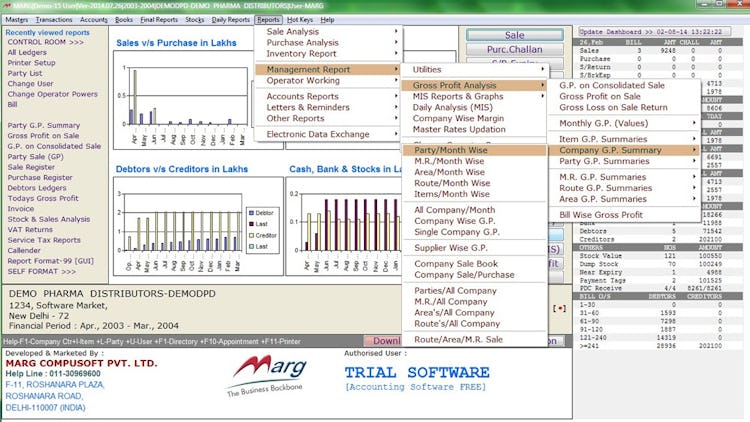Select Supplier Wise G.P. entry
The height and width of the screenshot is (422, 750).
point(474,248)
